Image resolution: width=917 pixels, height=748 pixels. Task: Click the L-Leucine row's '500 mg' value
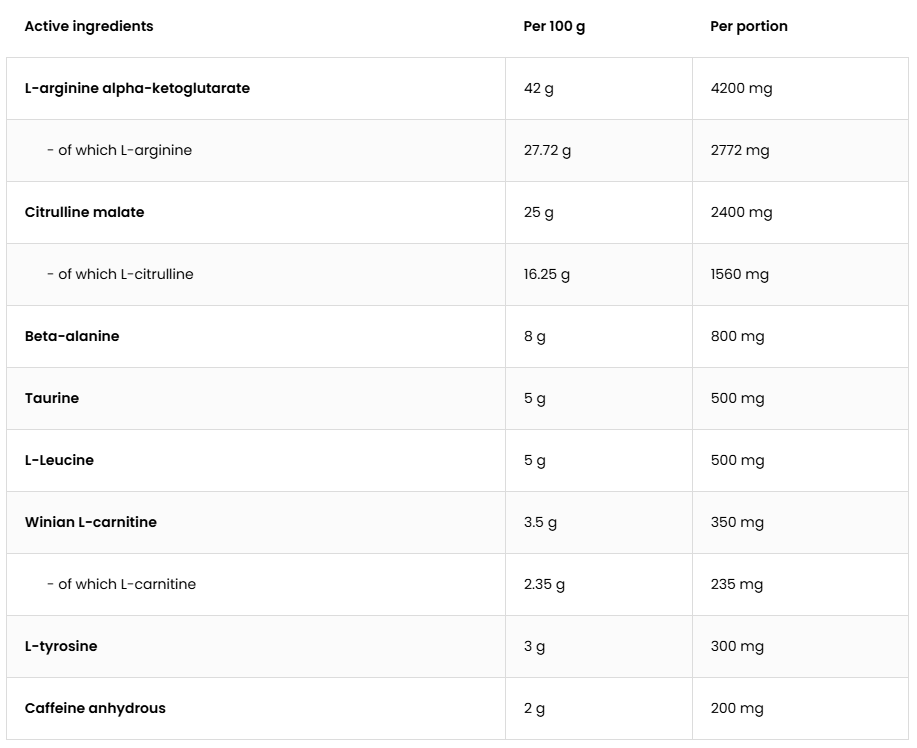(x=737, y=461)
